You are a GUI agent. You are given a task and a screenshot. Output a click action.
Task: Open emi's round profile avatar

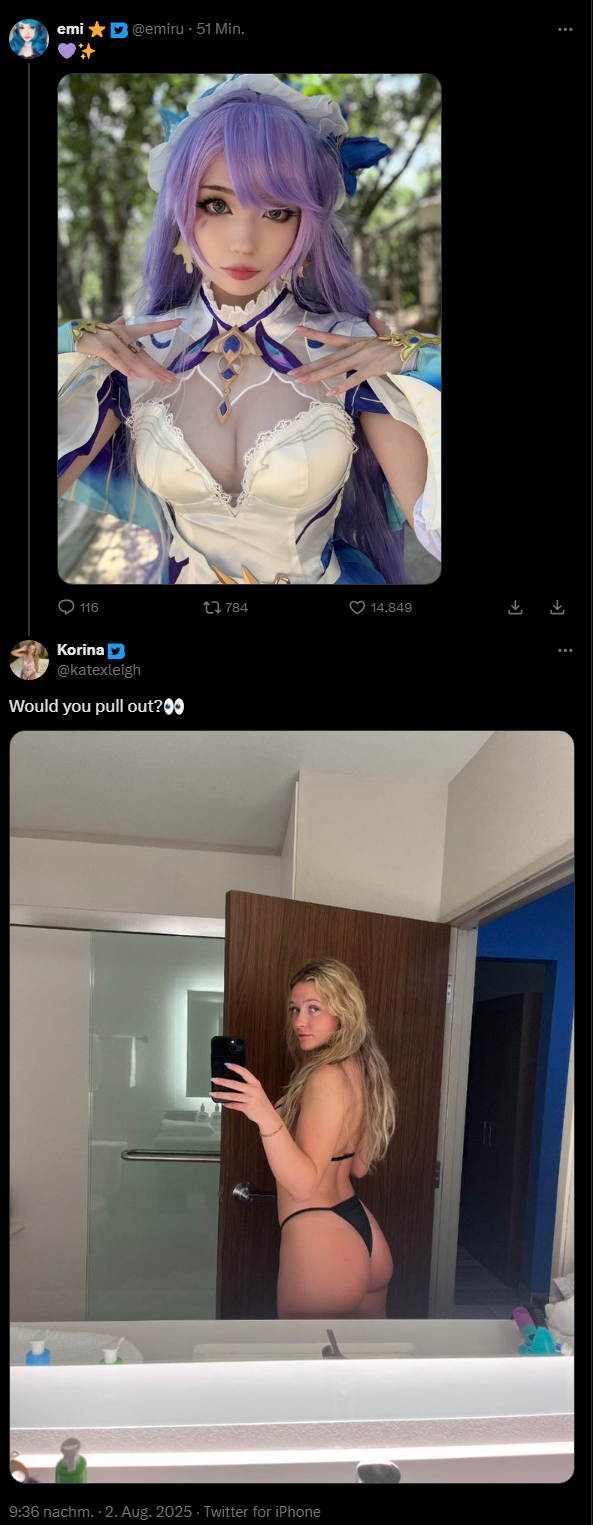[29, 39]
